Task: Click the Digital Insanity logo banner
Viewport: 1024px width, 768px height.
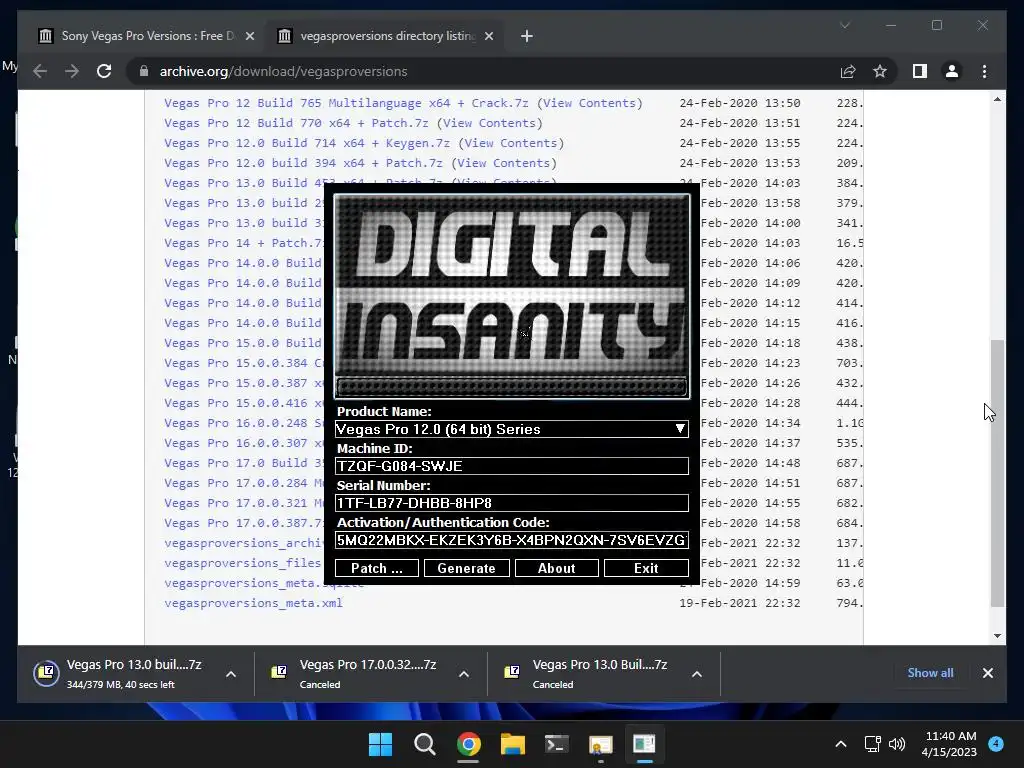Action: click(x=511, y=296)
